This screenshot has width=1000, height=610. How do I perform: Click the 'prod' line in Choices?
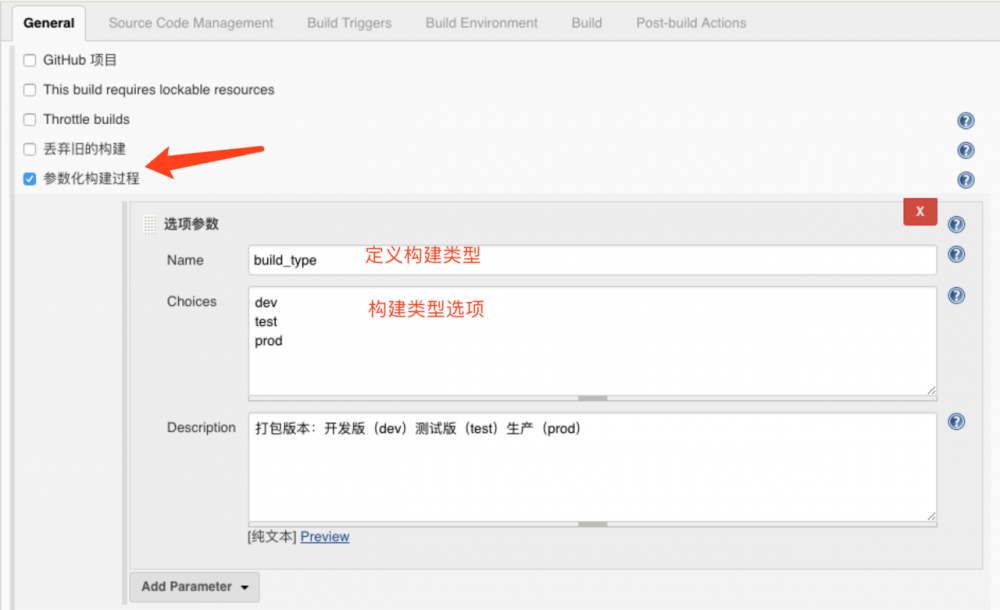(268, 341)
